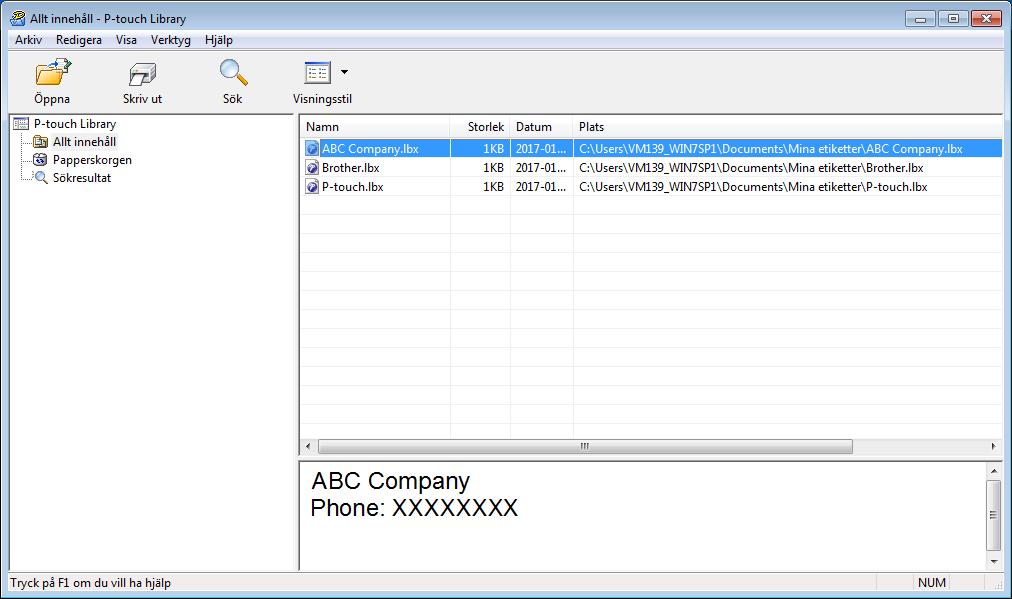Click the Skriv ut printer icon

click(x=142, y=74)
